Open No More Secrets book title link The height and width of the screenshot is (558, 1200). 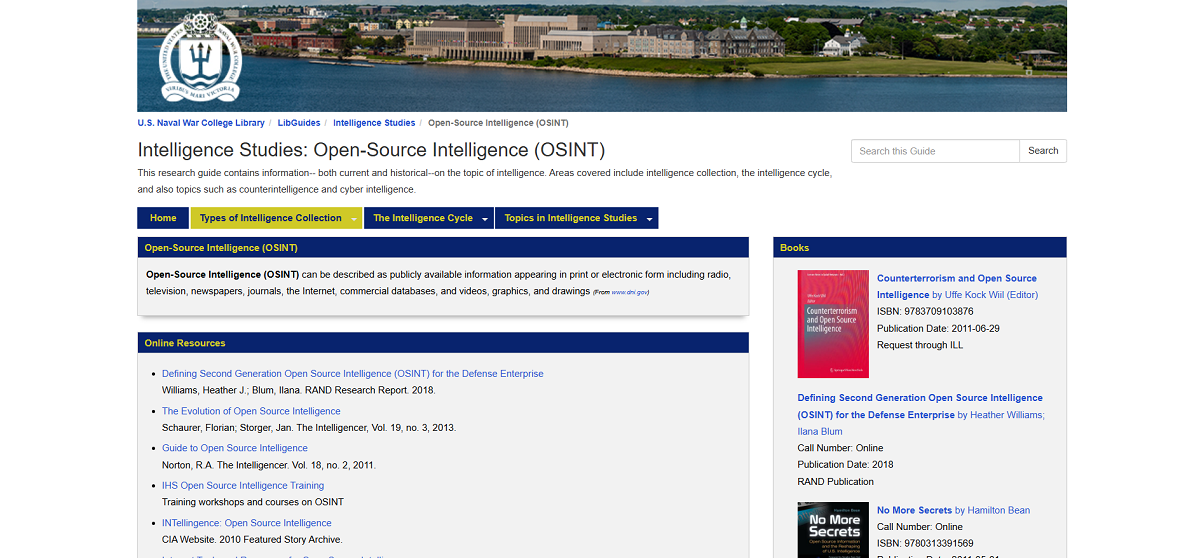click(x=914, y=510)
